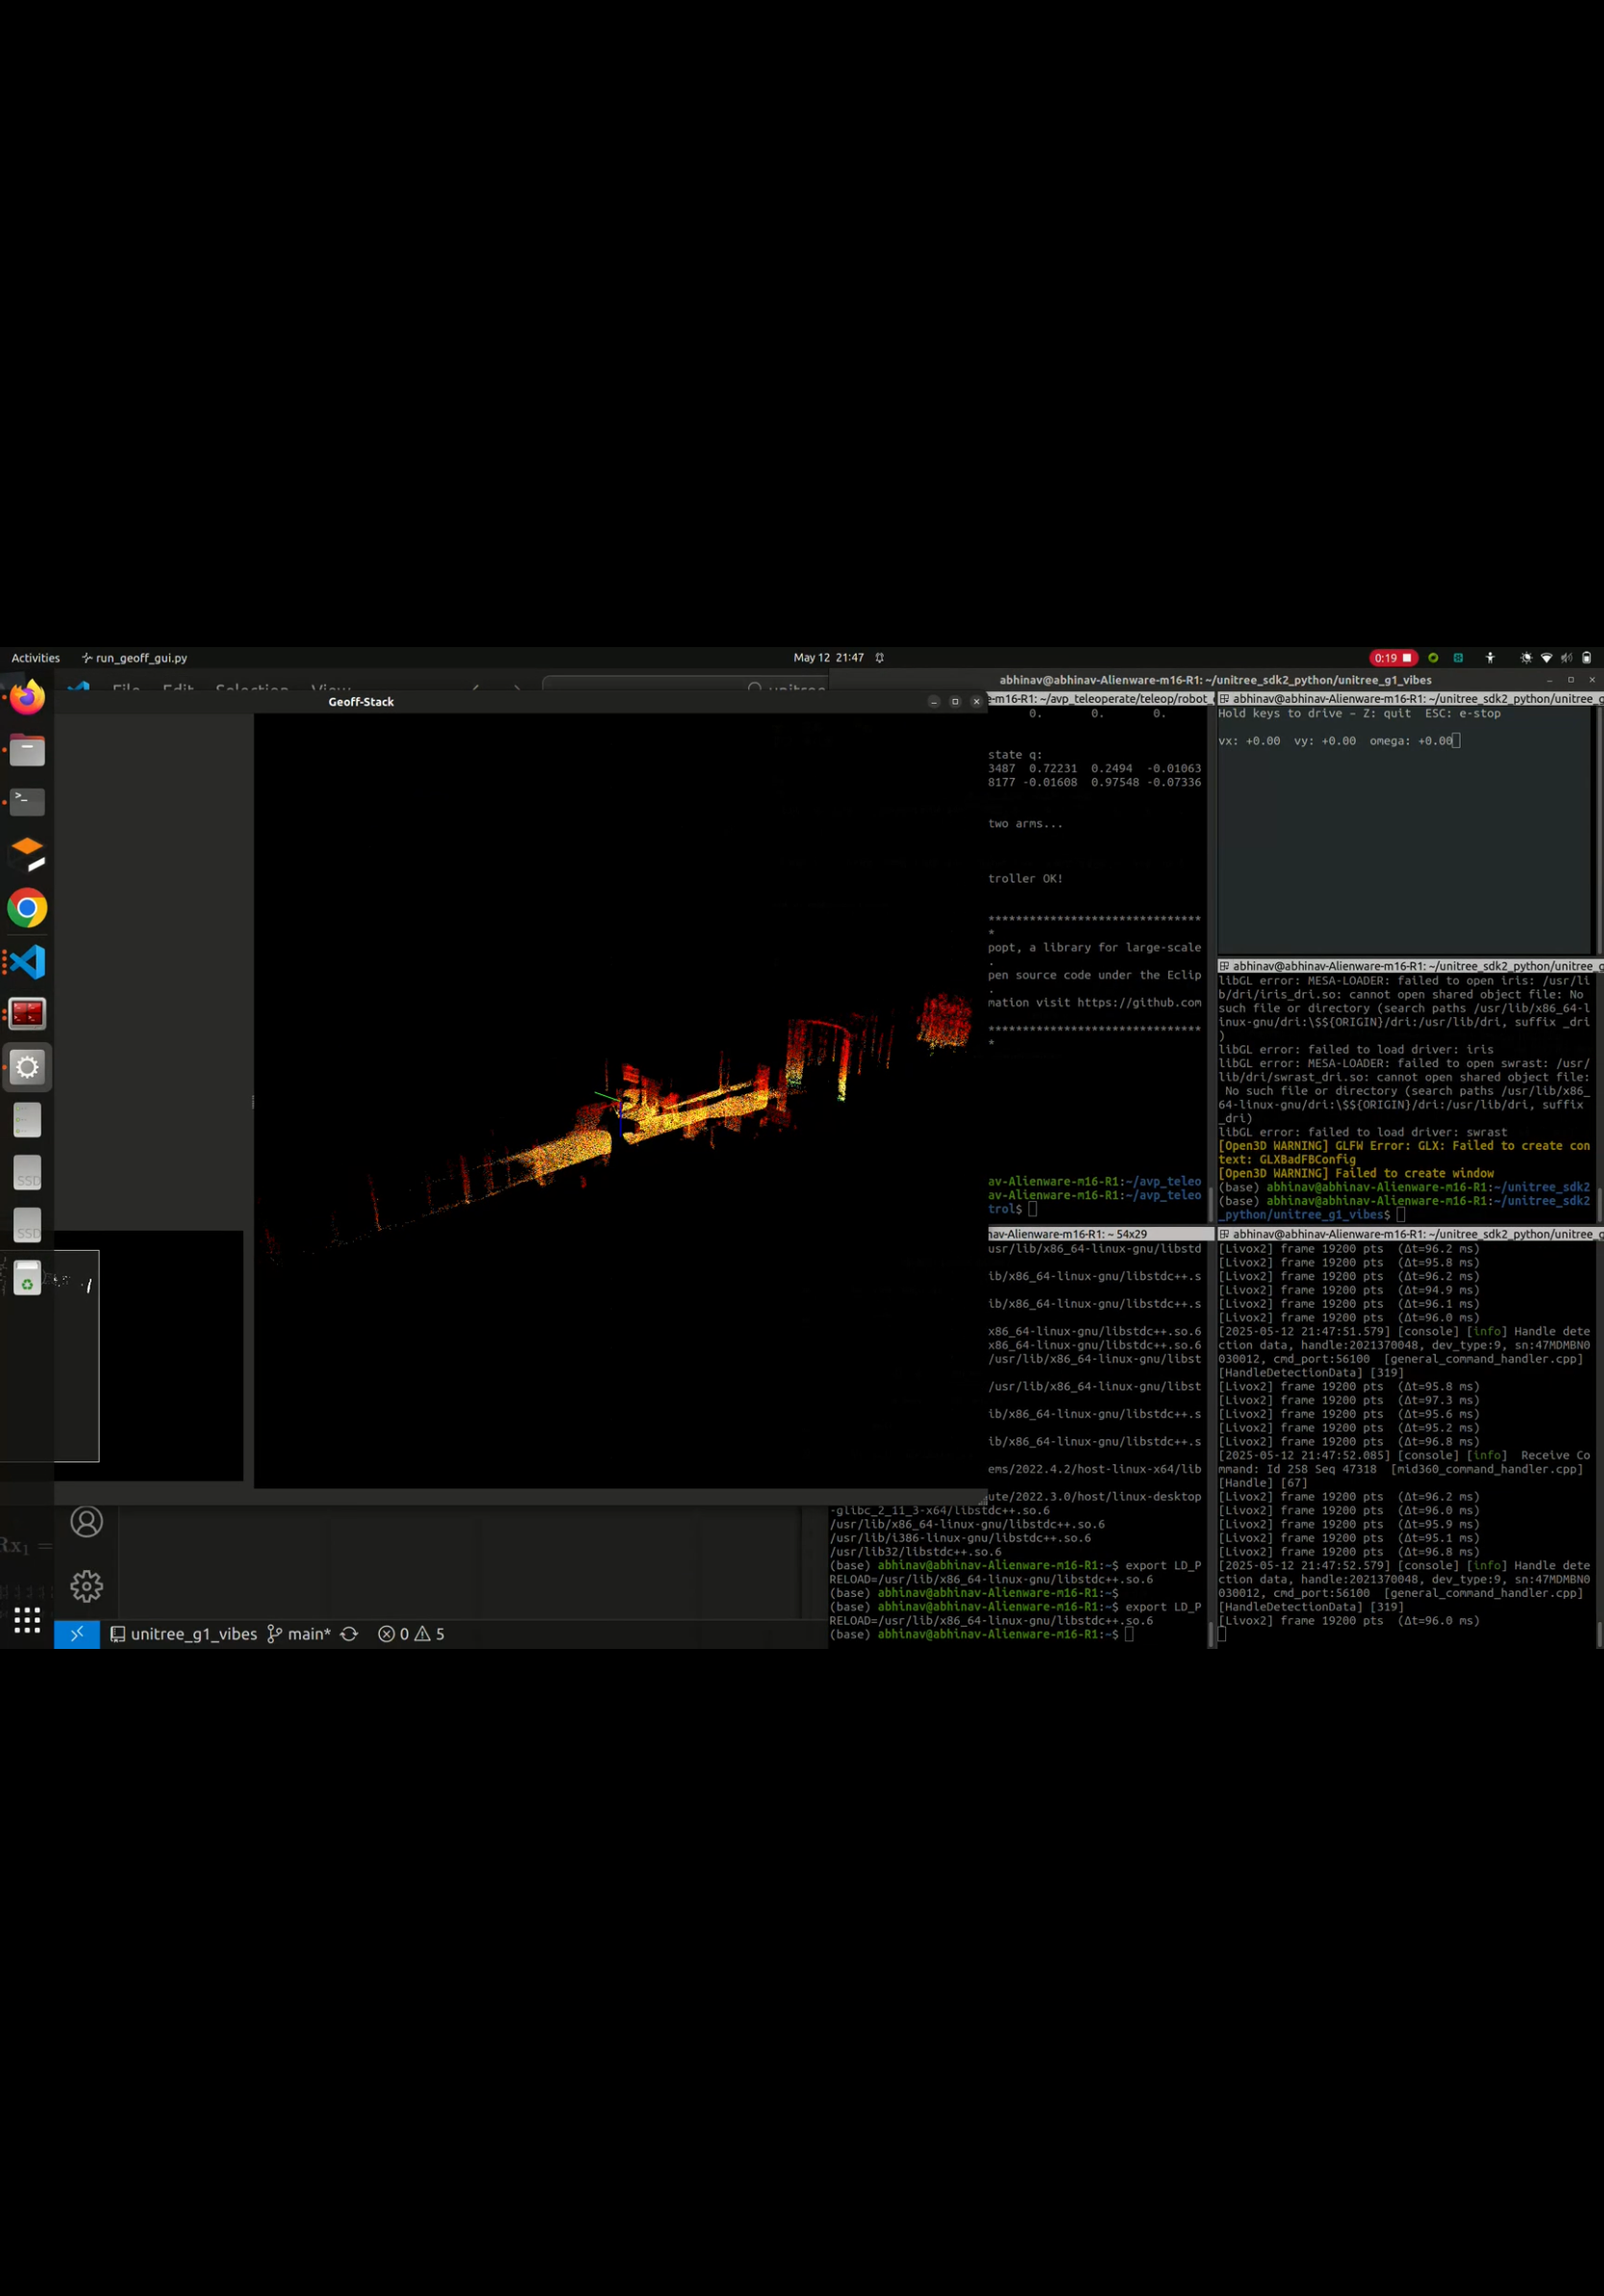Show Applications grid at dock bottom
Viewport: 1604px width, 2296px height.
[x=27, y=1620]
